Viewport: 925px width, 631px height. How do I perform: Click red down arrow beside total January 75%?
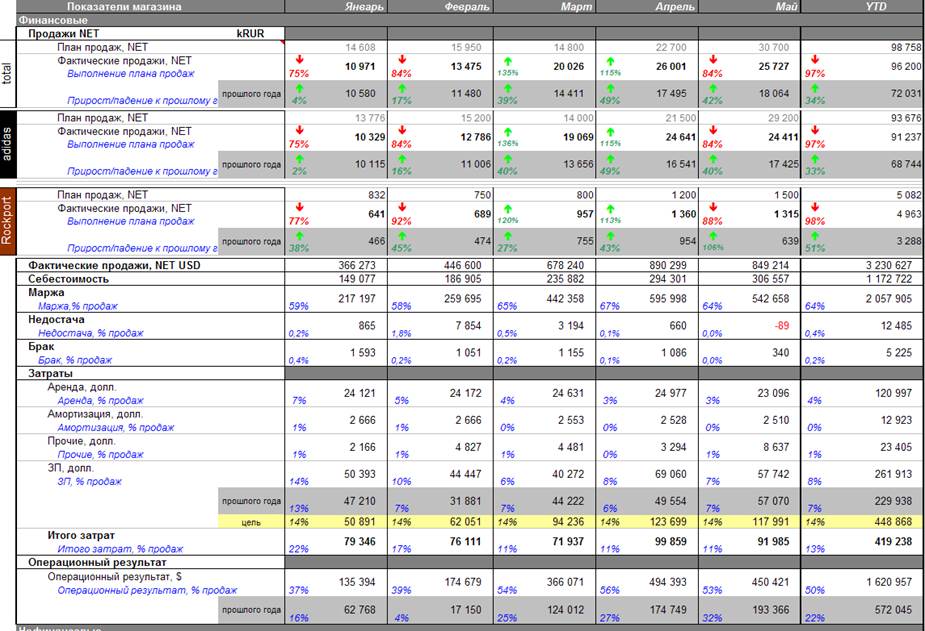pos(294,60)
